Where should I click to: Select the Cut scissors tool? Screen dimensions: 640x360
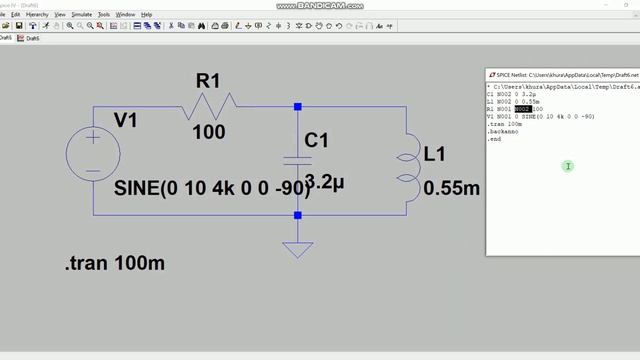[x=171, y=26]
